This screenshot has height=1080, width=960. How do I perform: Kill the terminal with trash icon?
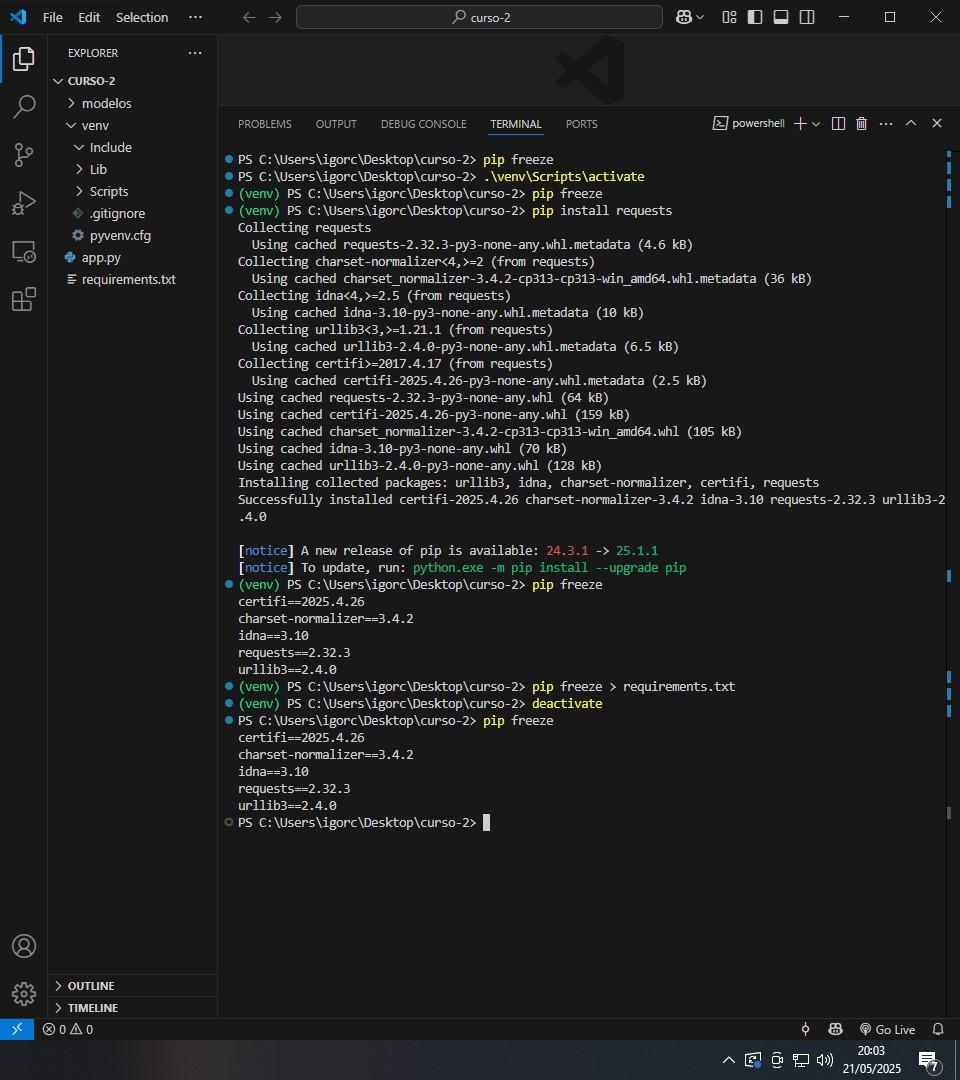point(861,124)
